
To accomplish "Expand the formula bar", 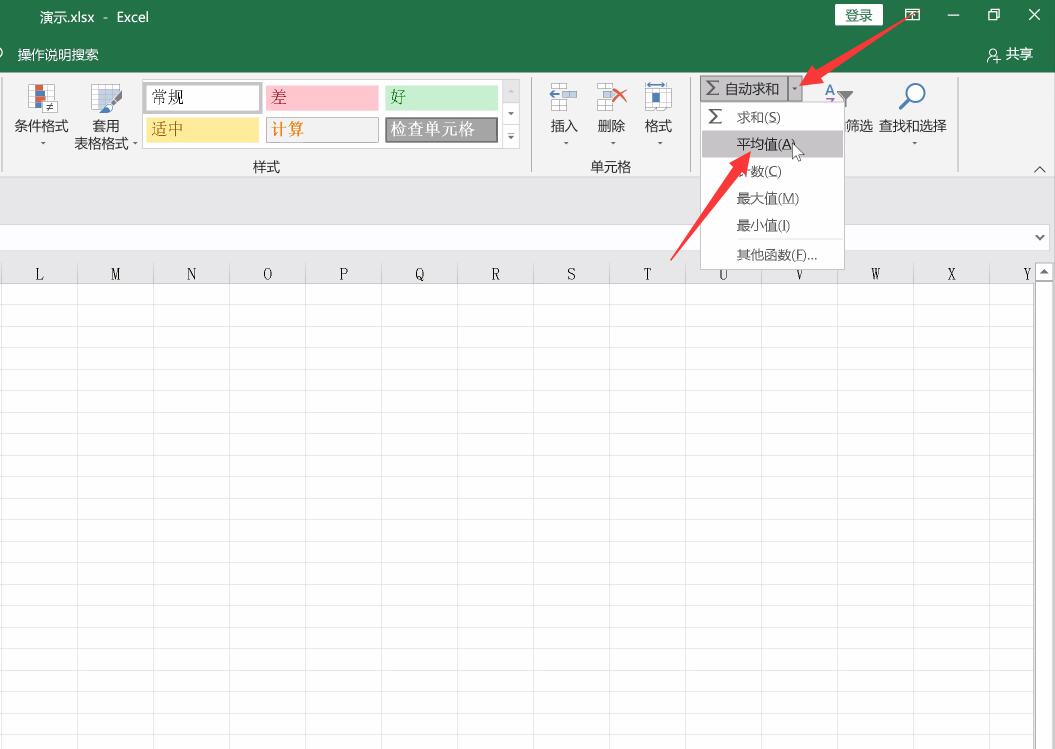I will coord(1040,237).
